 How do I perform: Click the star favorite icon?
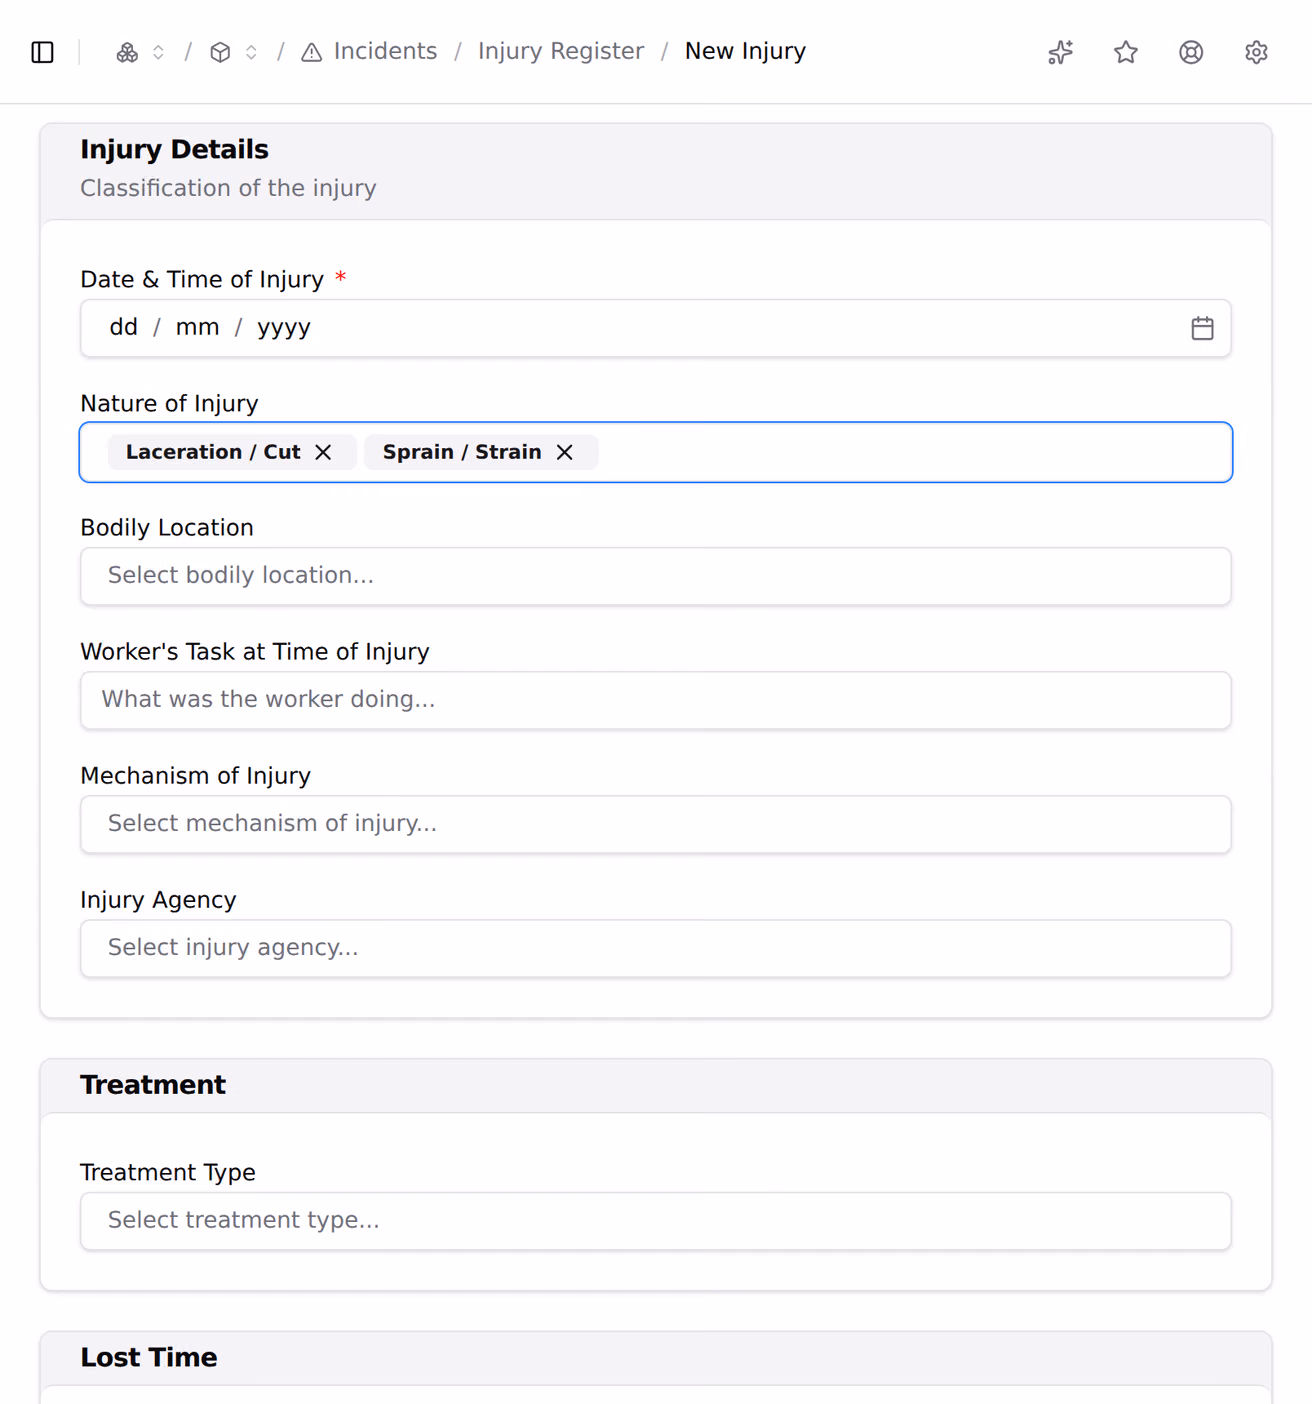pos(1126,52)
